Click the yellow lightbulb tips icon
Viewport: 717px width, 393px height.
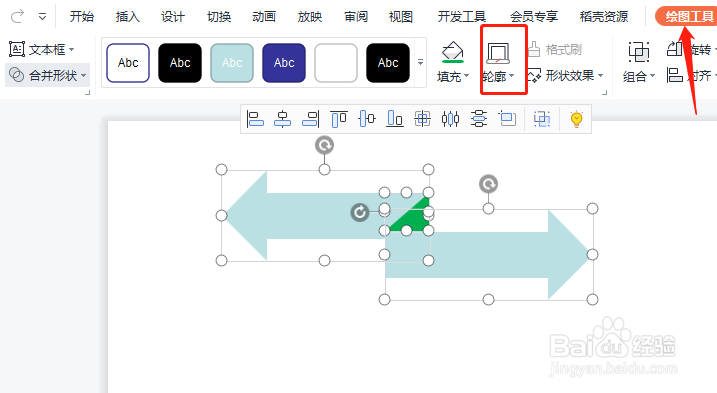(x=577, y=119)
